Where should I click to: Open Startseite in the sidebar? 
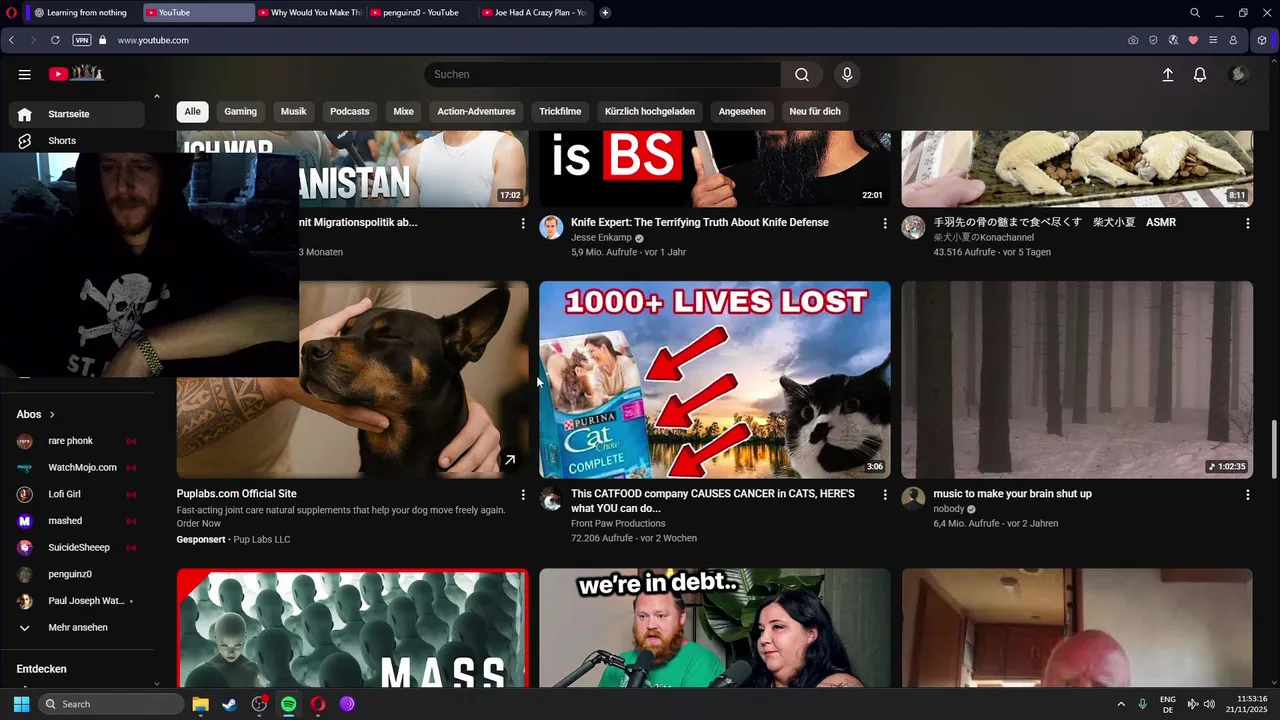(77, 114)
